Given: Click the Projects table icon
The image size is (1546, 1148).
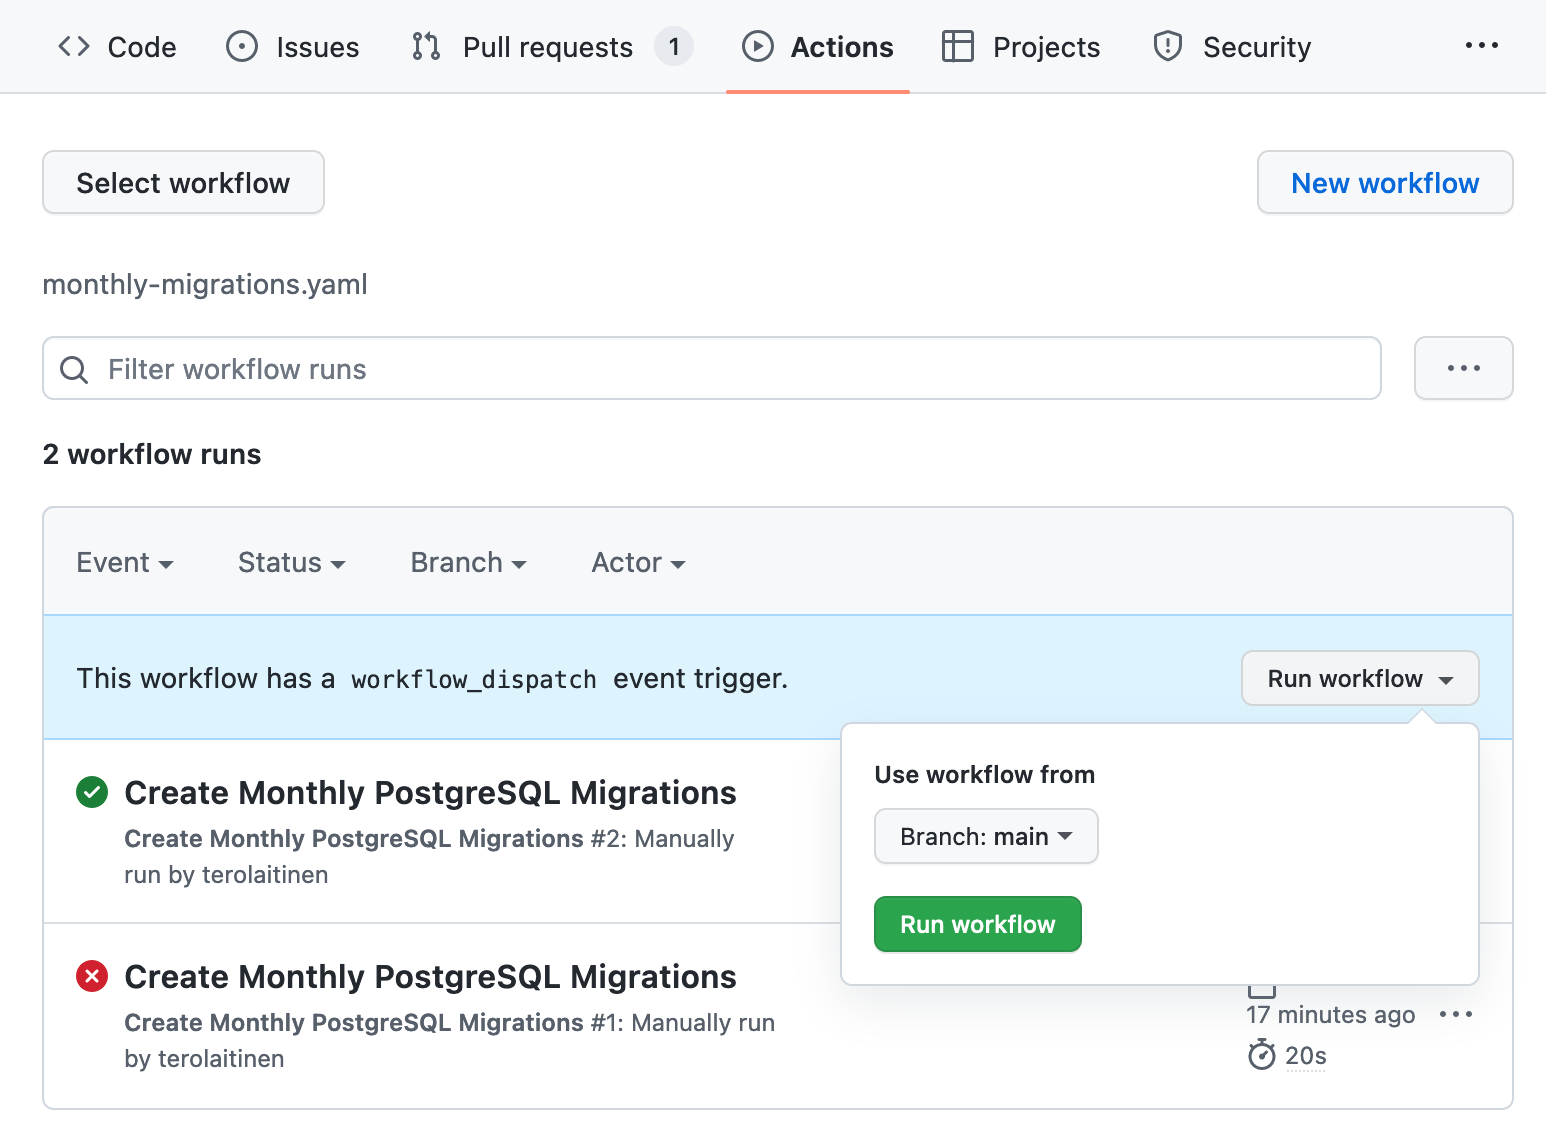Looking at the screenshot, I should point(958,46).
